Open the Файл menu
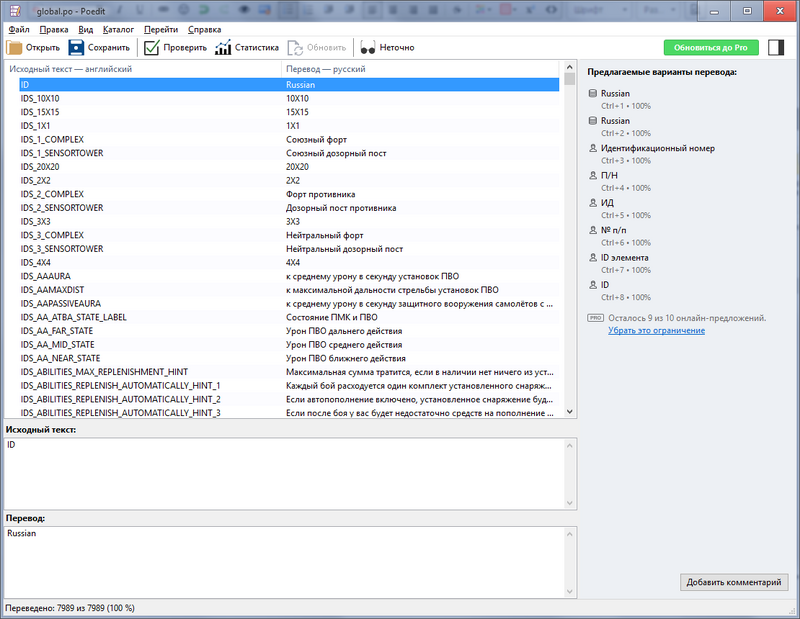This screenshot has height=619, width=800. 19,30
